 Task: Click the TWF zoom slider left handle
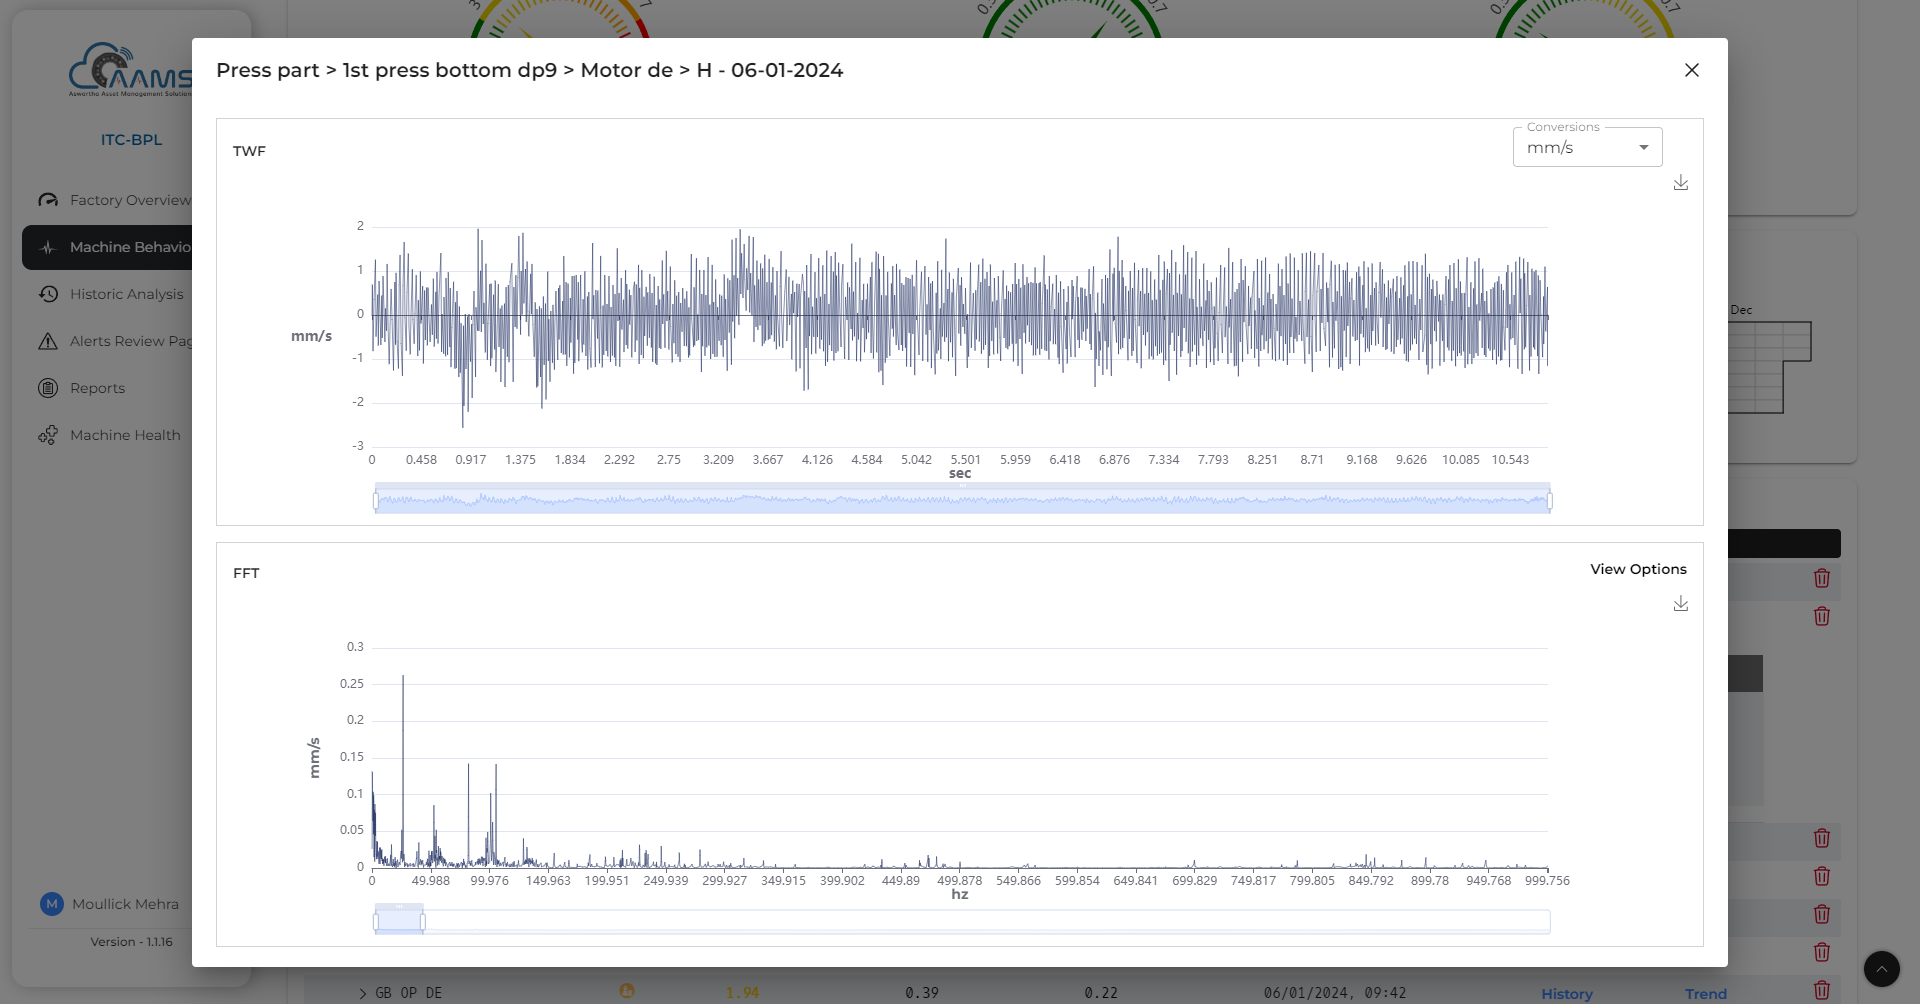[376, 500]
